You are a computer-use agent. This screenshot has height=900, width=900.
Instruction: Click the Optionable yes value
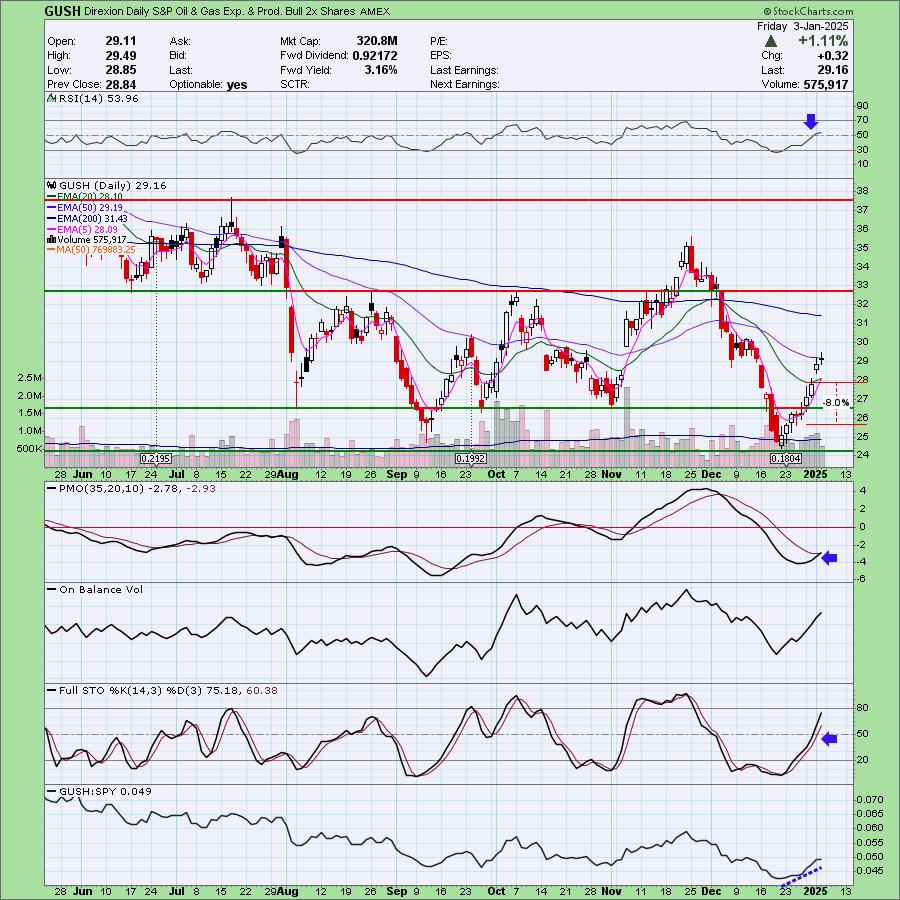point(236,84)
